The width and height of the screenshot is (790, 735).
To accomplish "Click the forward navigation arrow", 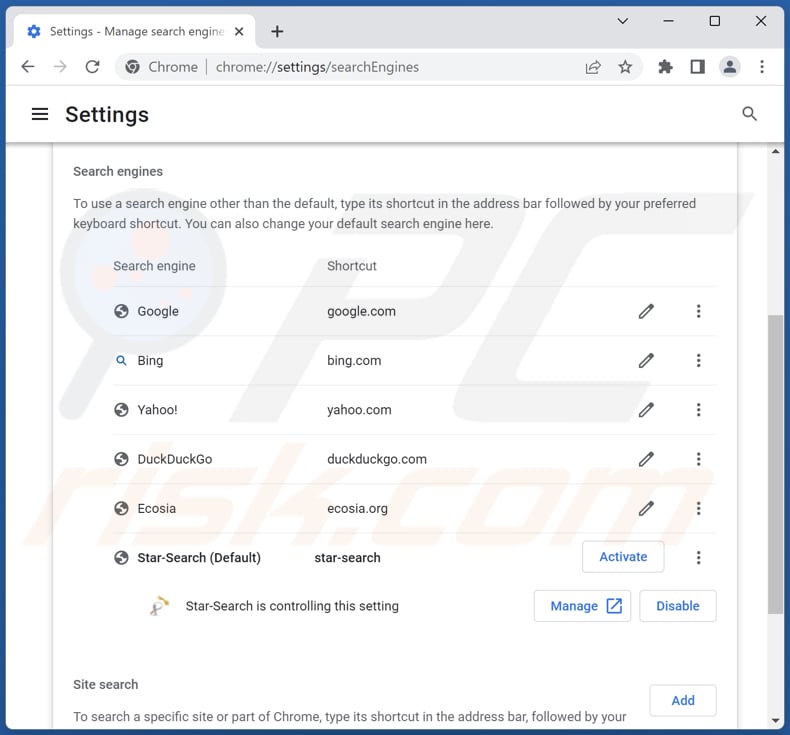I will click(x=60, y=66).
